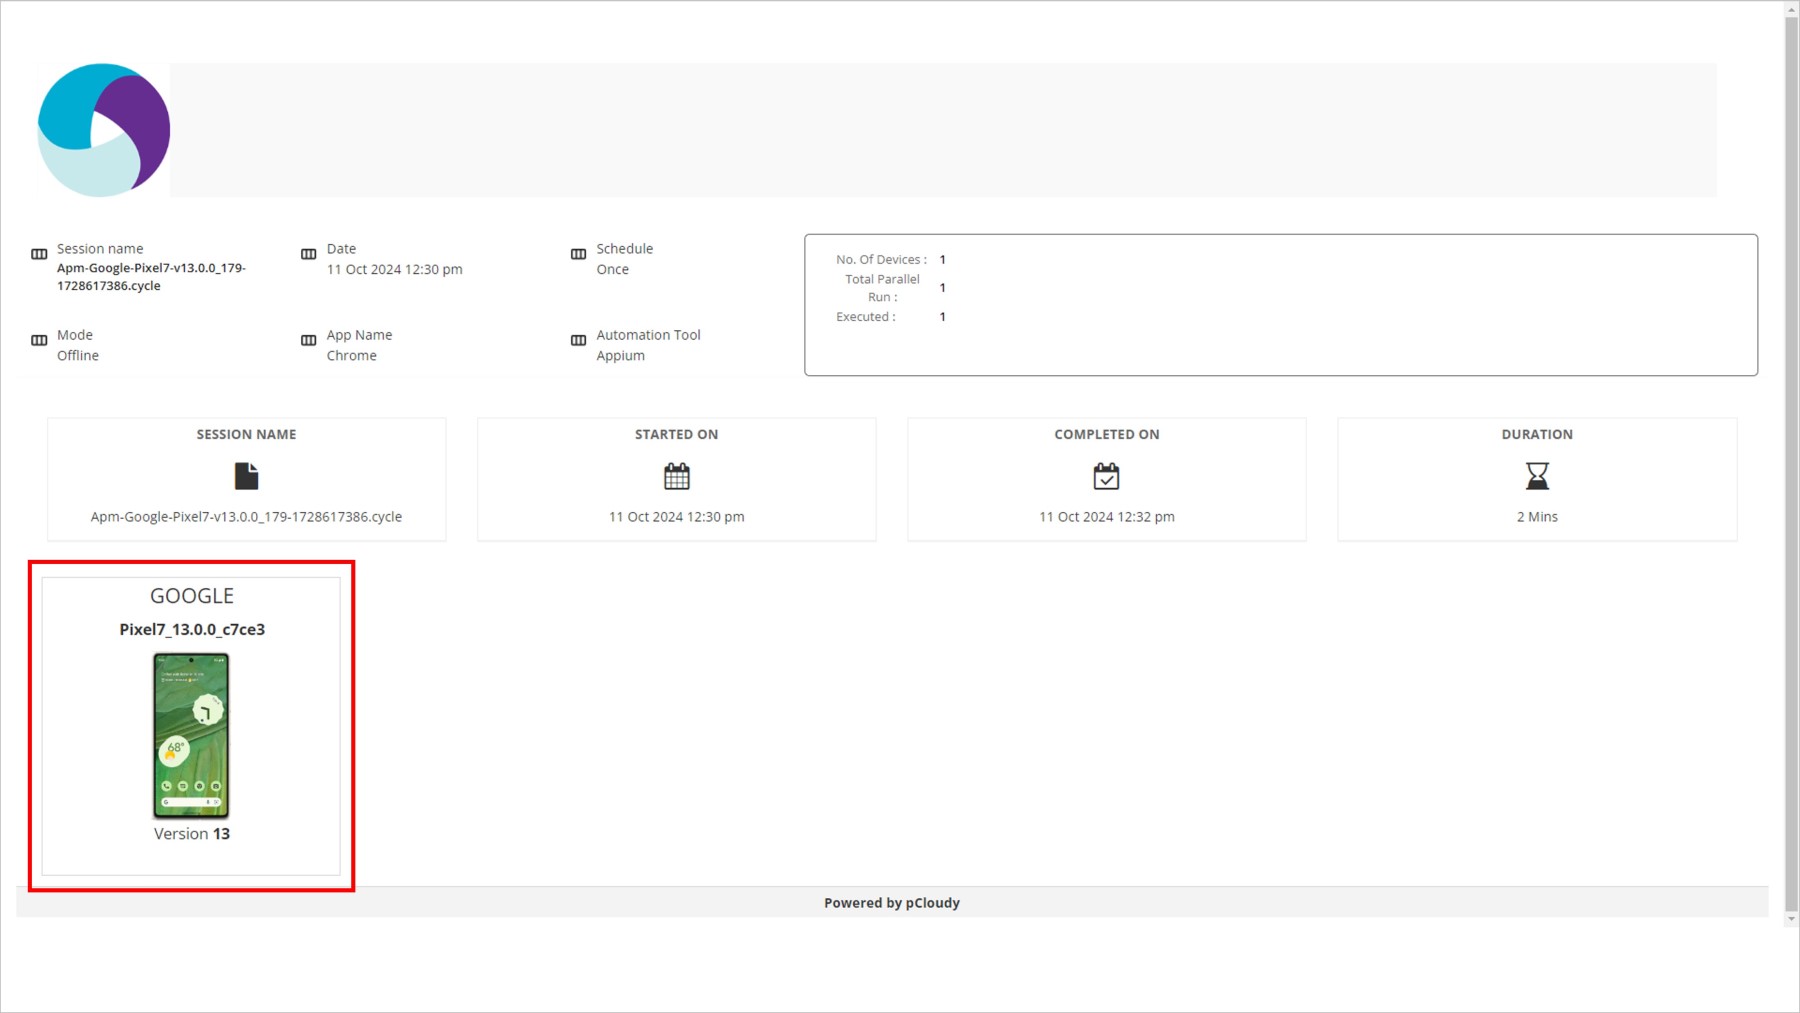Click the Powered by pCloudy footer text

click(891, 903)
